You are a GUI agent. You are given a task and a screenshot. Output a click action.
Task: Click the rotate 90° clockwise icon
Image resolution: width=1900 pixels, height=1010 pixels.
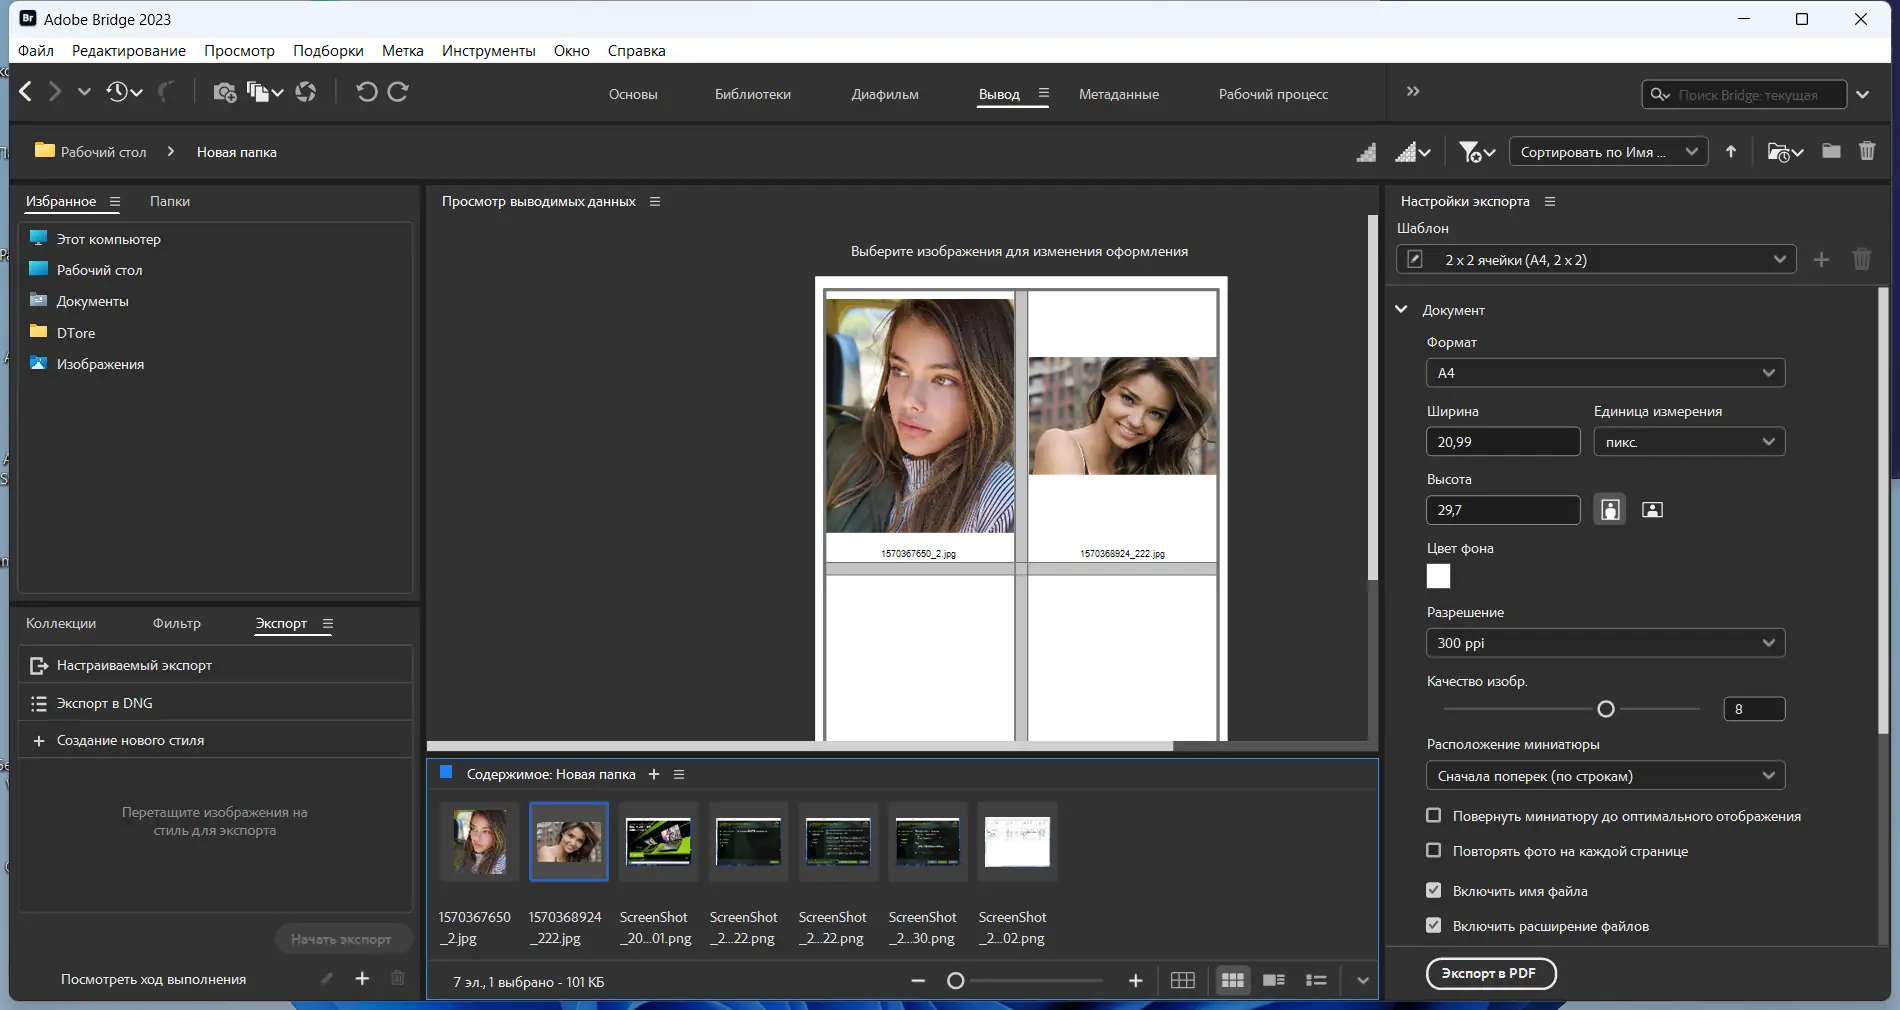(x=398, y=92)
